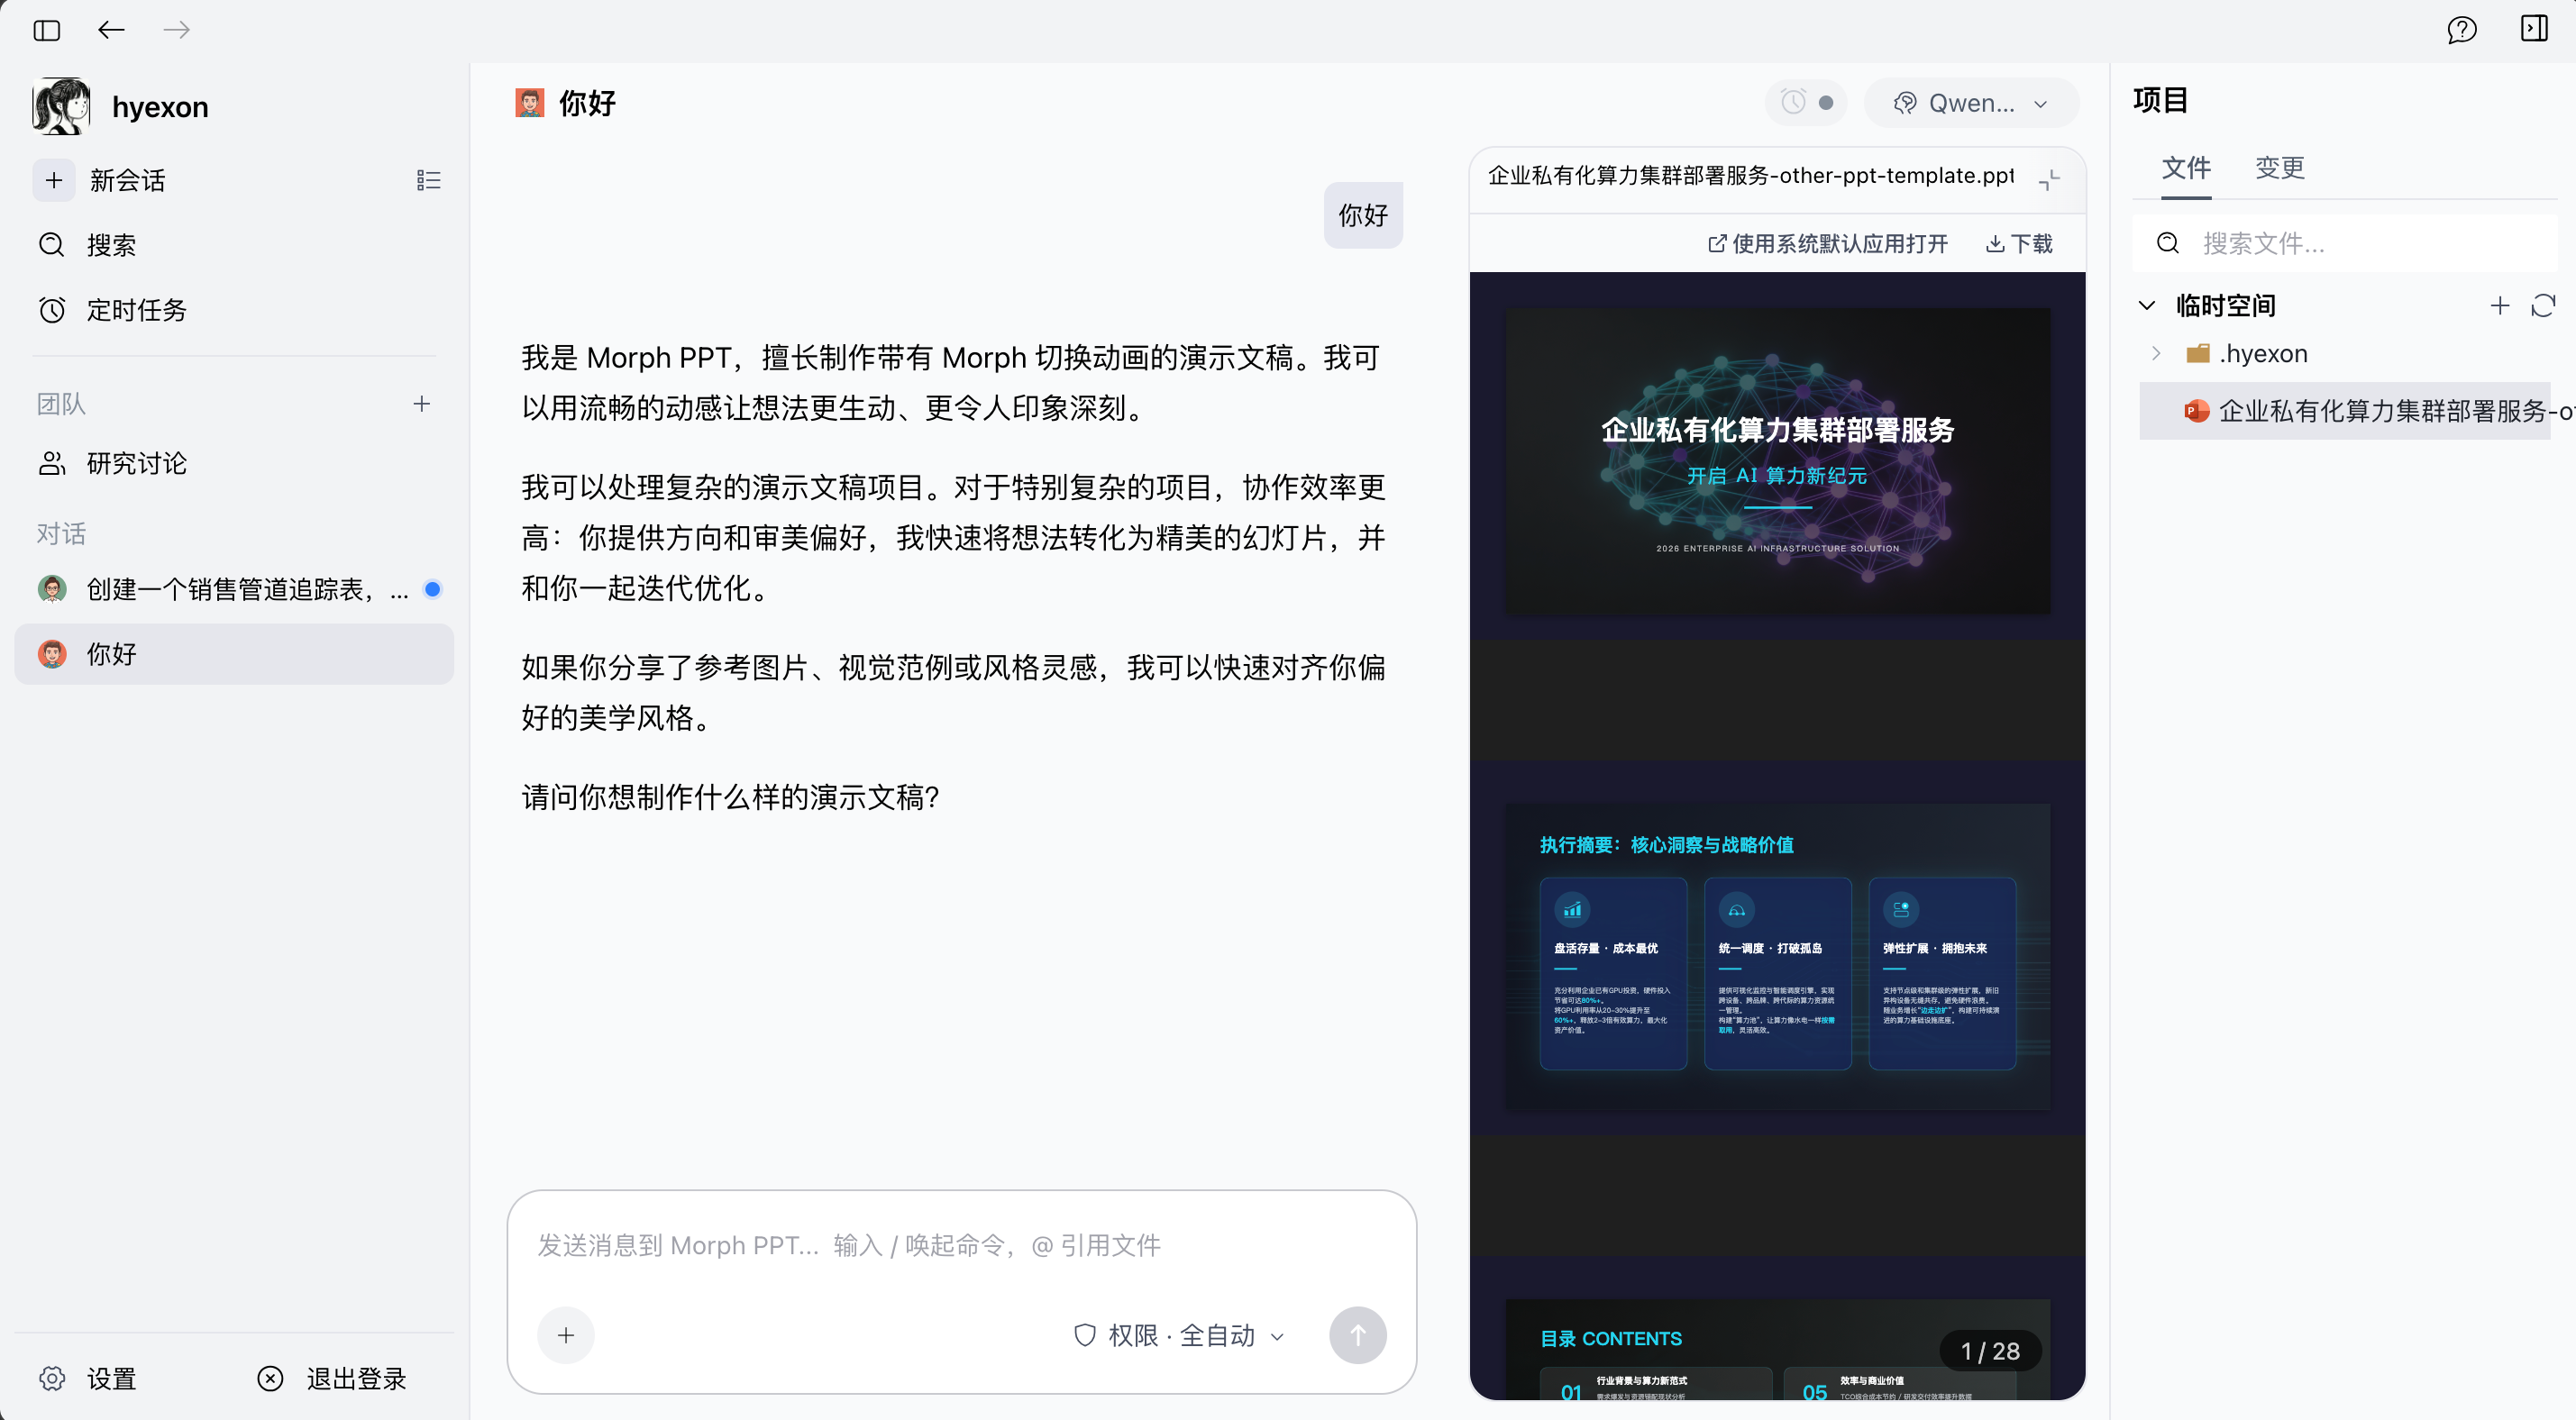This screenshot has width=2576, height=1420.
Task: Click the PPT filename title in preview header
Action: tap(1751, 176)
